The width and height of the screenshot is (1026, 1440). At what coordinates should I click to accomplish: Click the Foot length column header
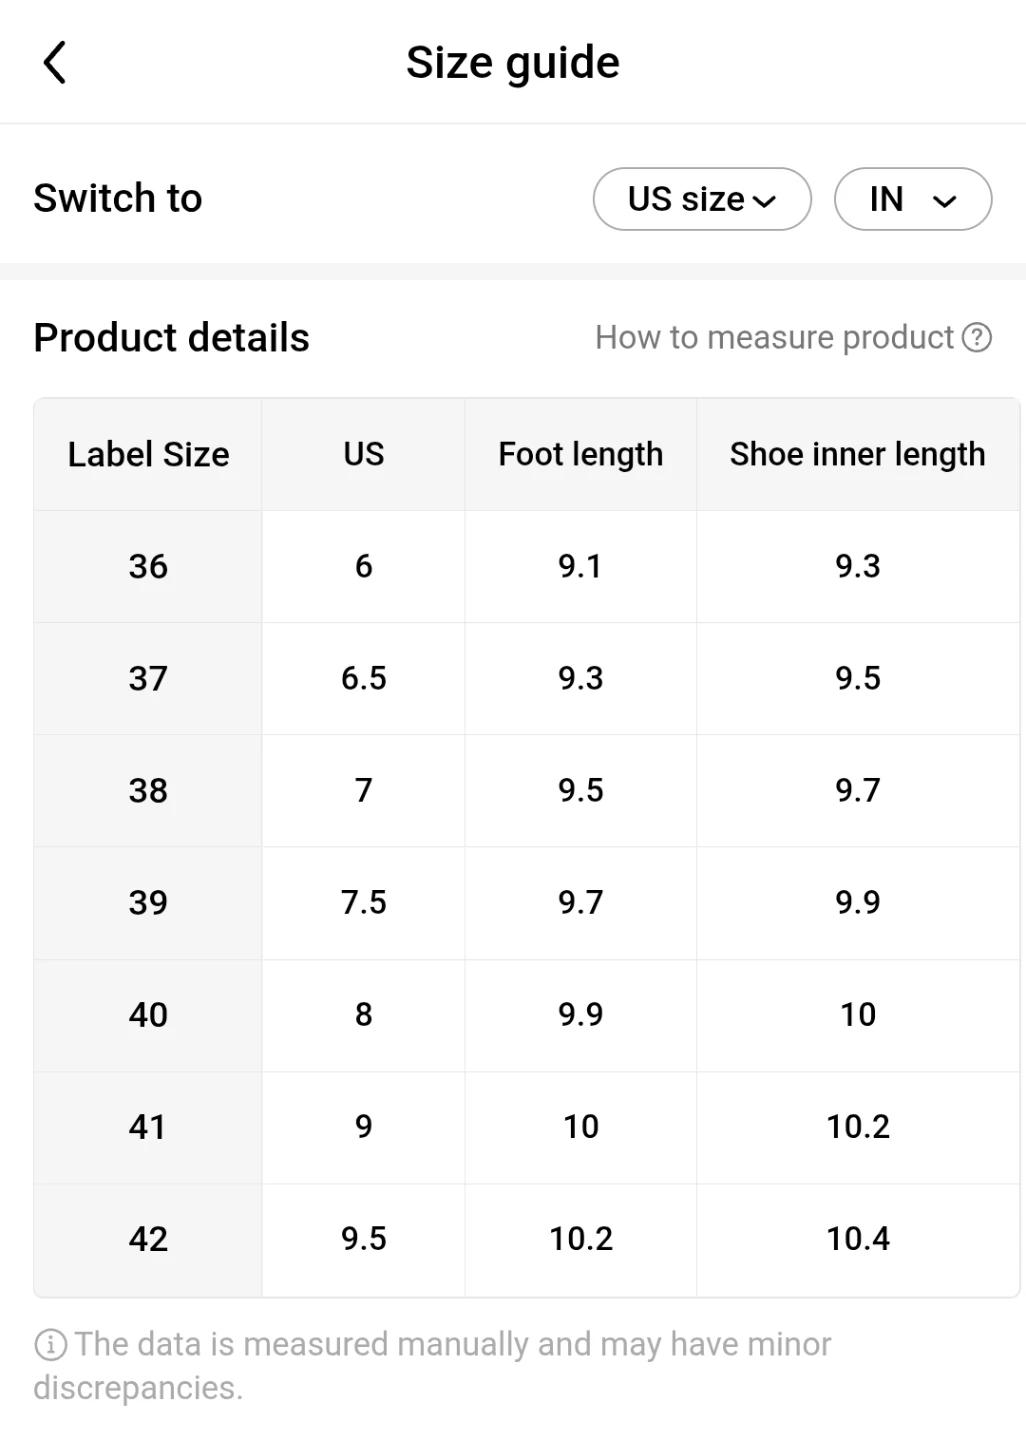(580, 455)
